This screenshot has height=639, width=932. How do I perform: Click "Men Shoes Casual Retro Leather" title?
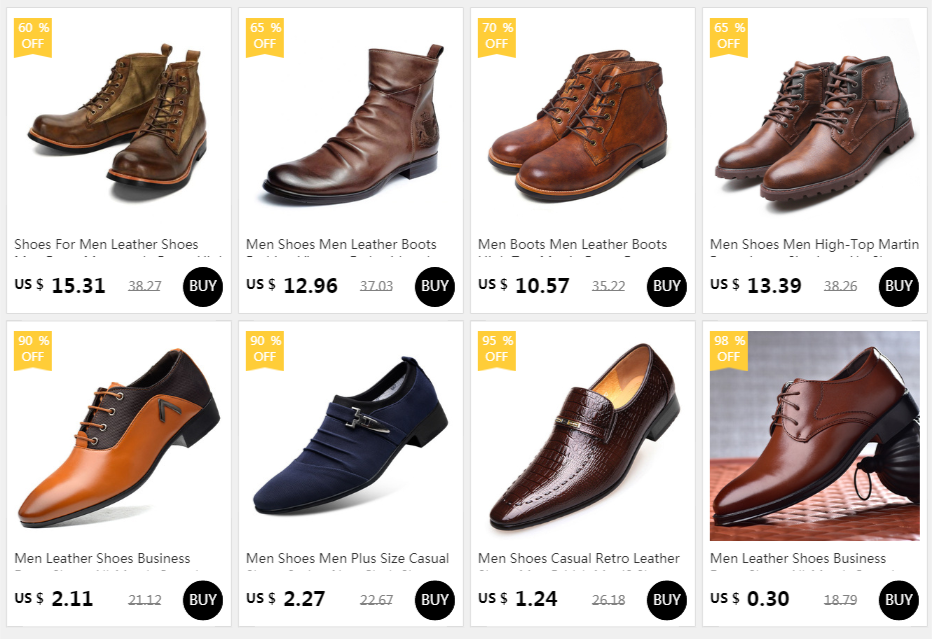pos(578,558)
